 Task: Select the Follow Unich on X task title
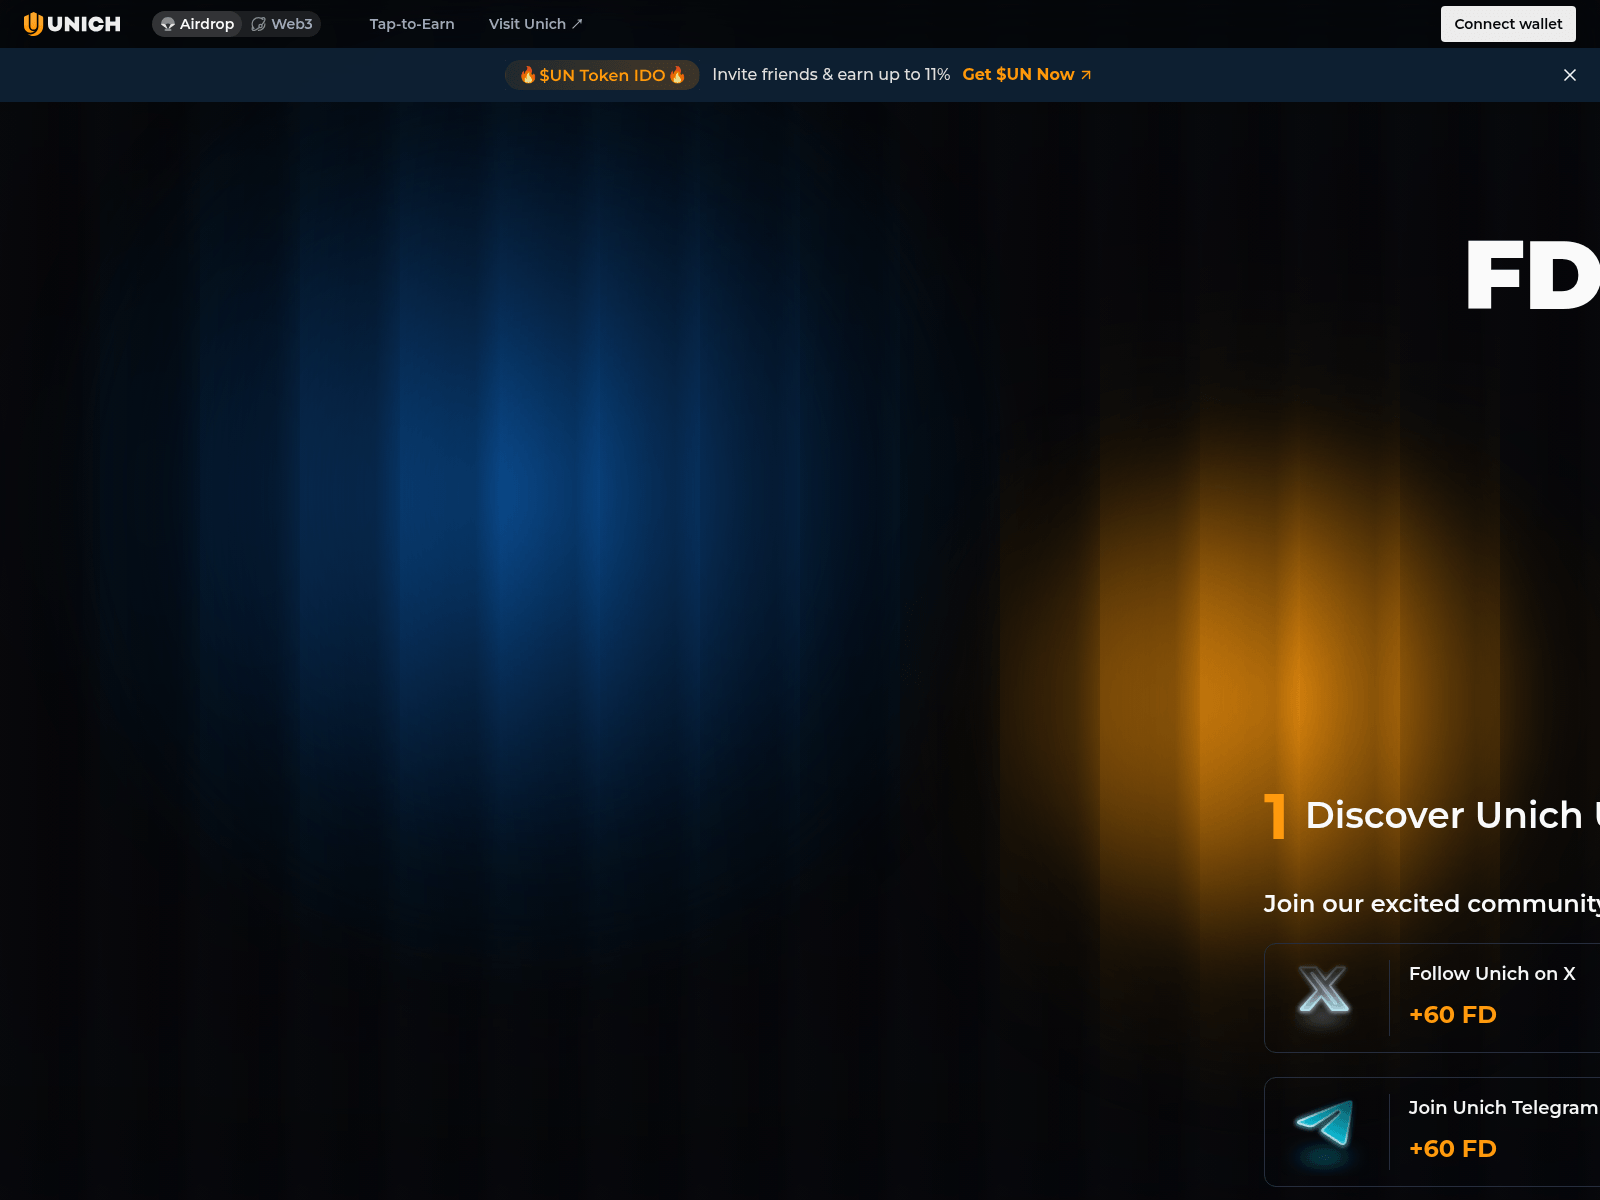(x=1492, y=974)
